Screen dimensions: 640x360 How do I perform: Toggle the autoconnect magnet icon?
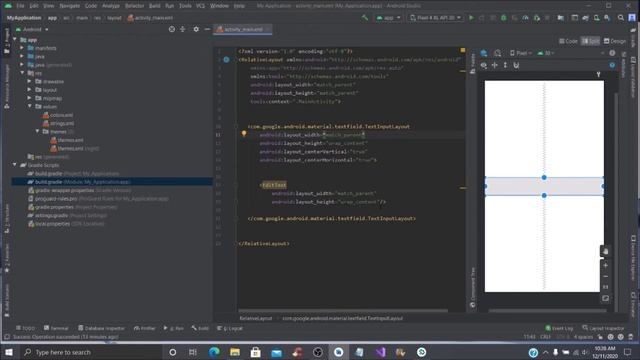[516, 65]
